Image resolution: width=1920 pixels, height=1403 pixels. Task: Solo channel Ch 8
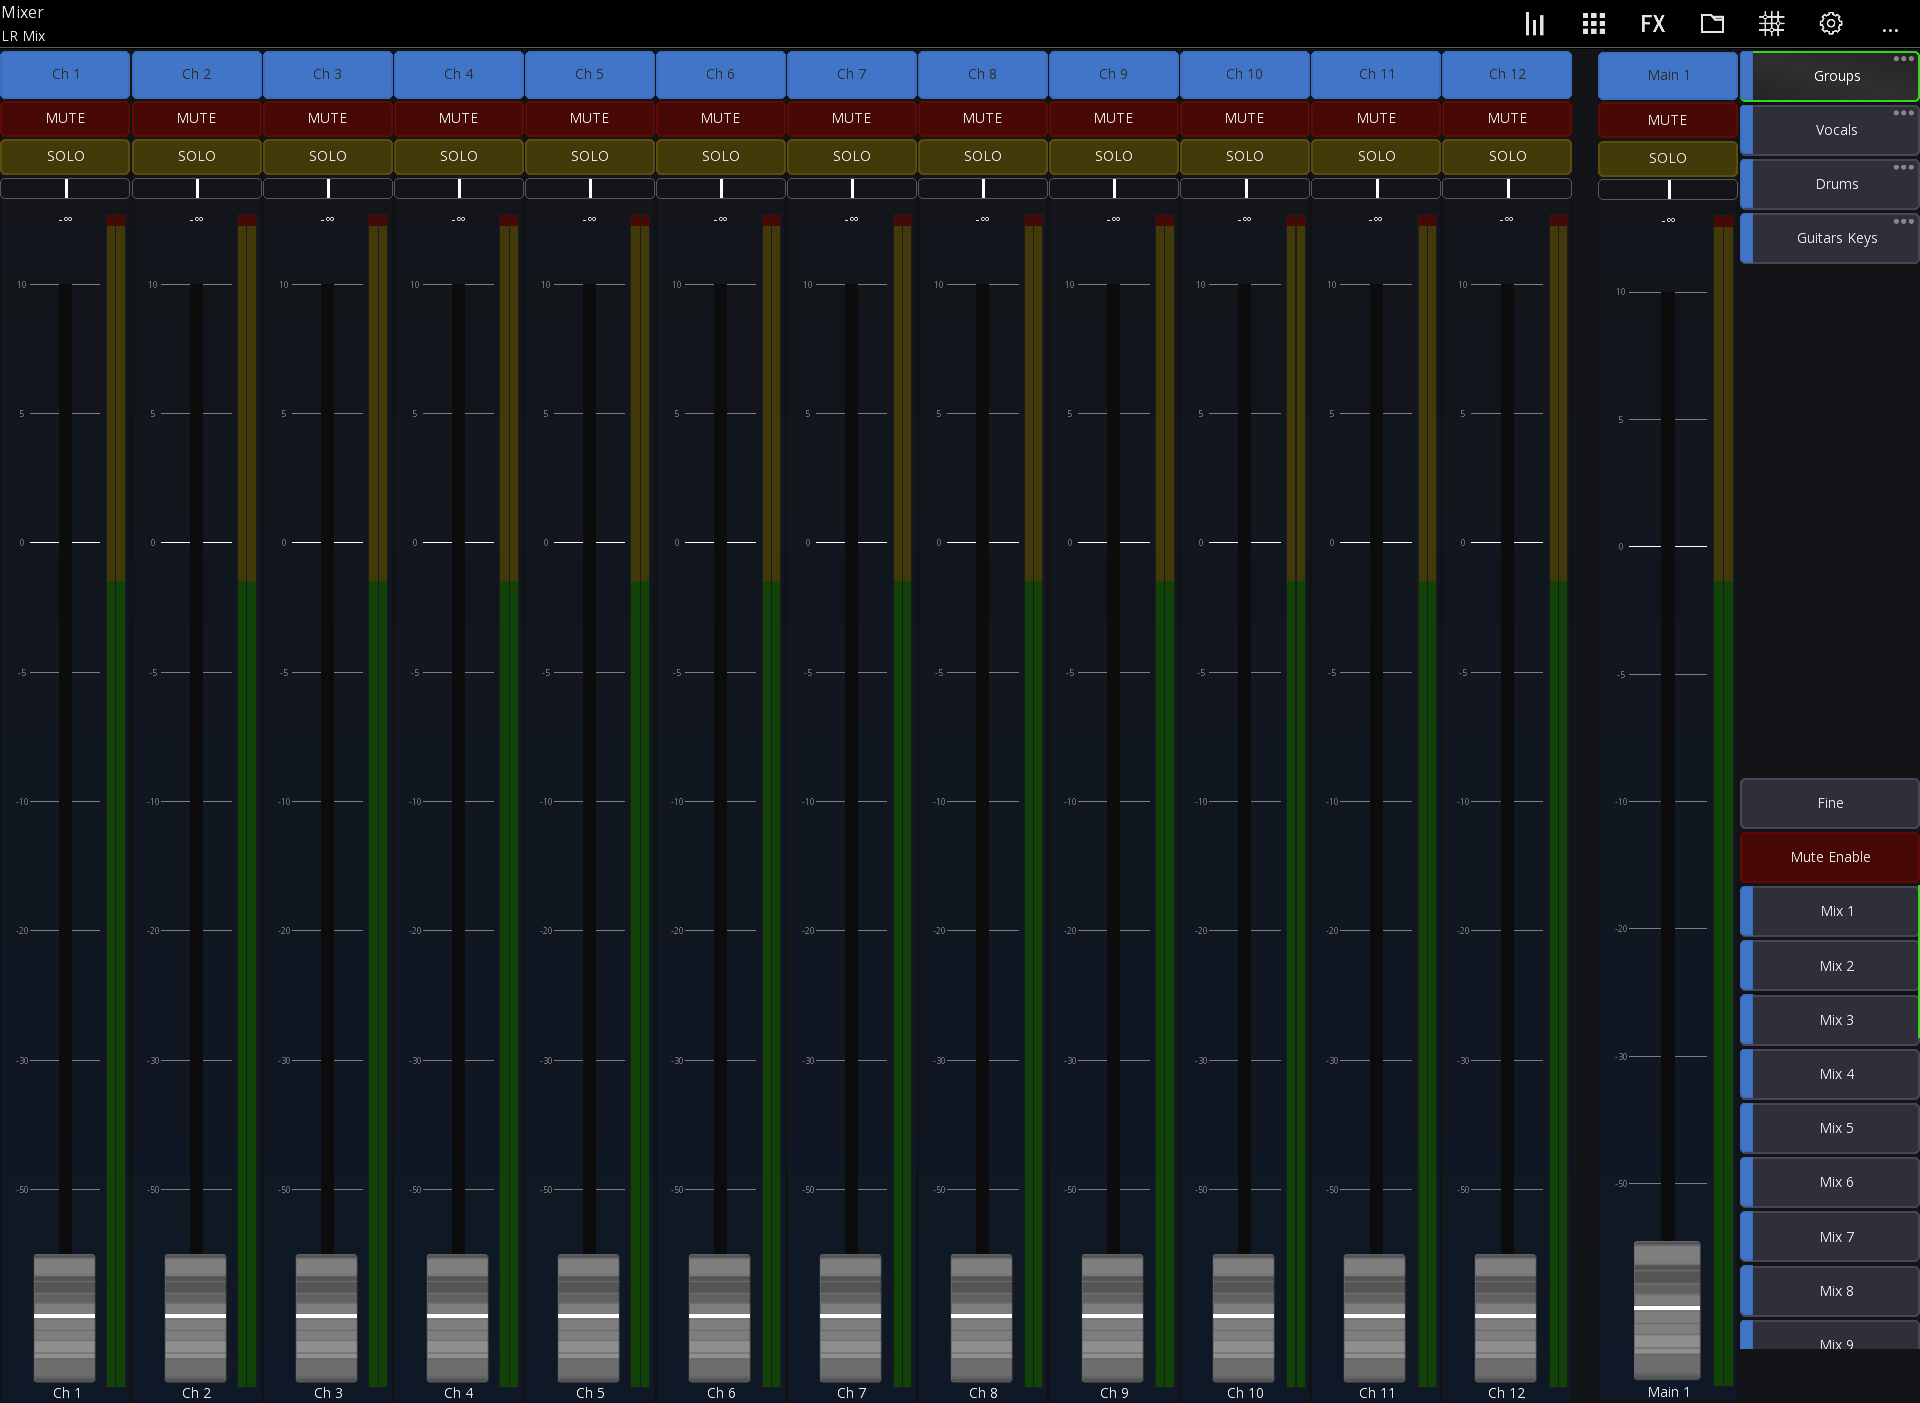(x=982, y=156)
